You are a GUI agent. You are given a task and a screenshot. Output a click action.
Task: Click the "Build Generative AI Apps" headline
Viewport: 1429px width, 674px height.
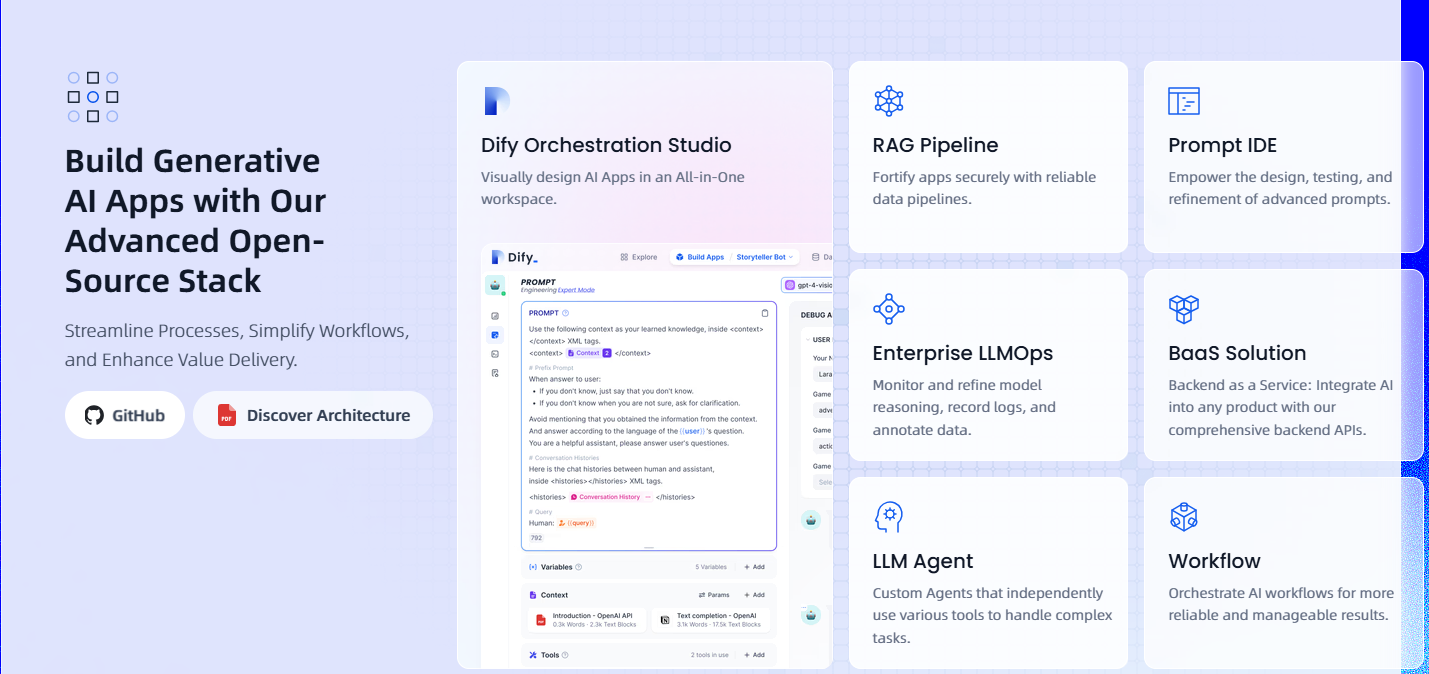196,221
